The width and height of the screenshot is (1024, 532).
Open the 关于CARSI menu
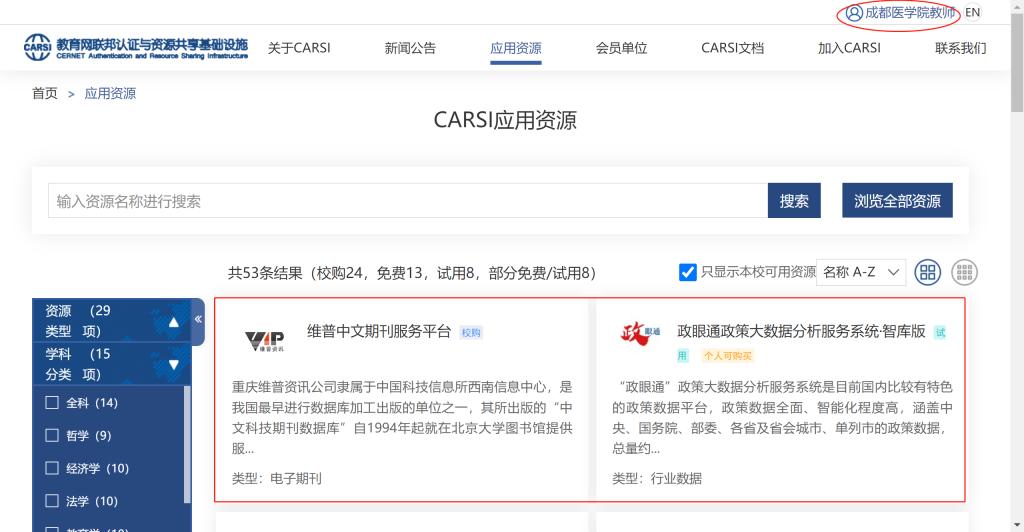[x=299, y=48]
